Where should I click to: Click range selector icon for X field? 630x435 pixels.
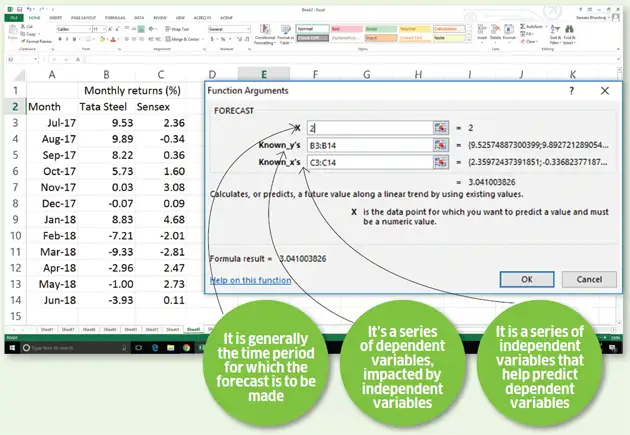coord(440,128)
